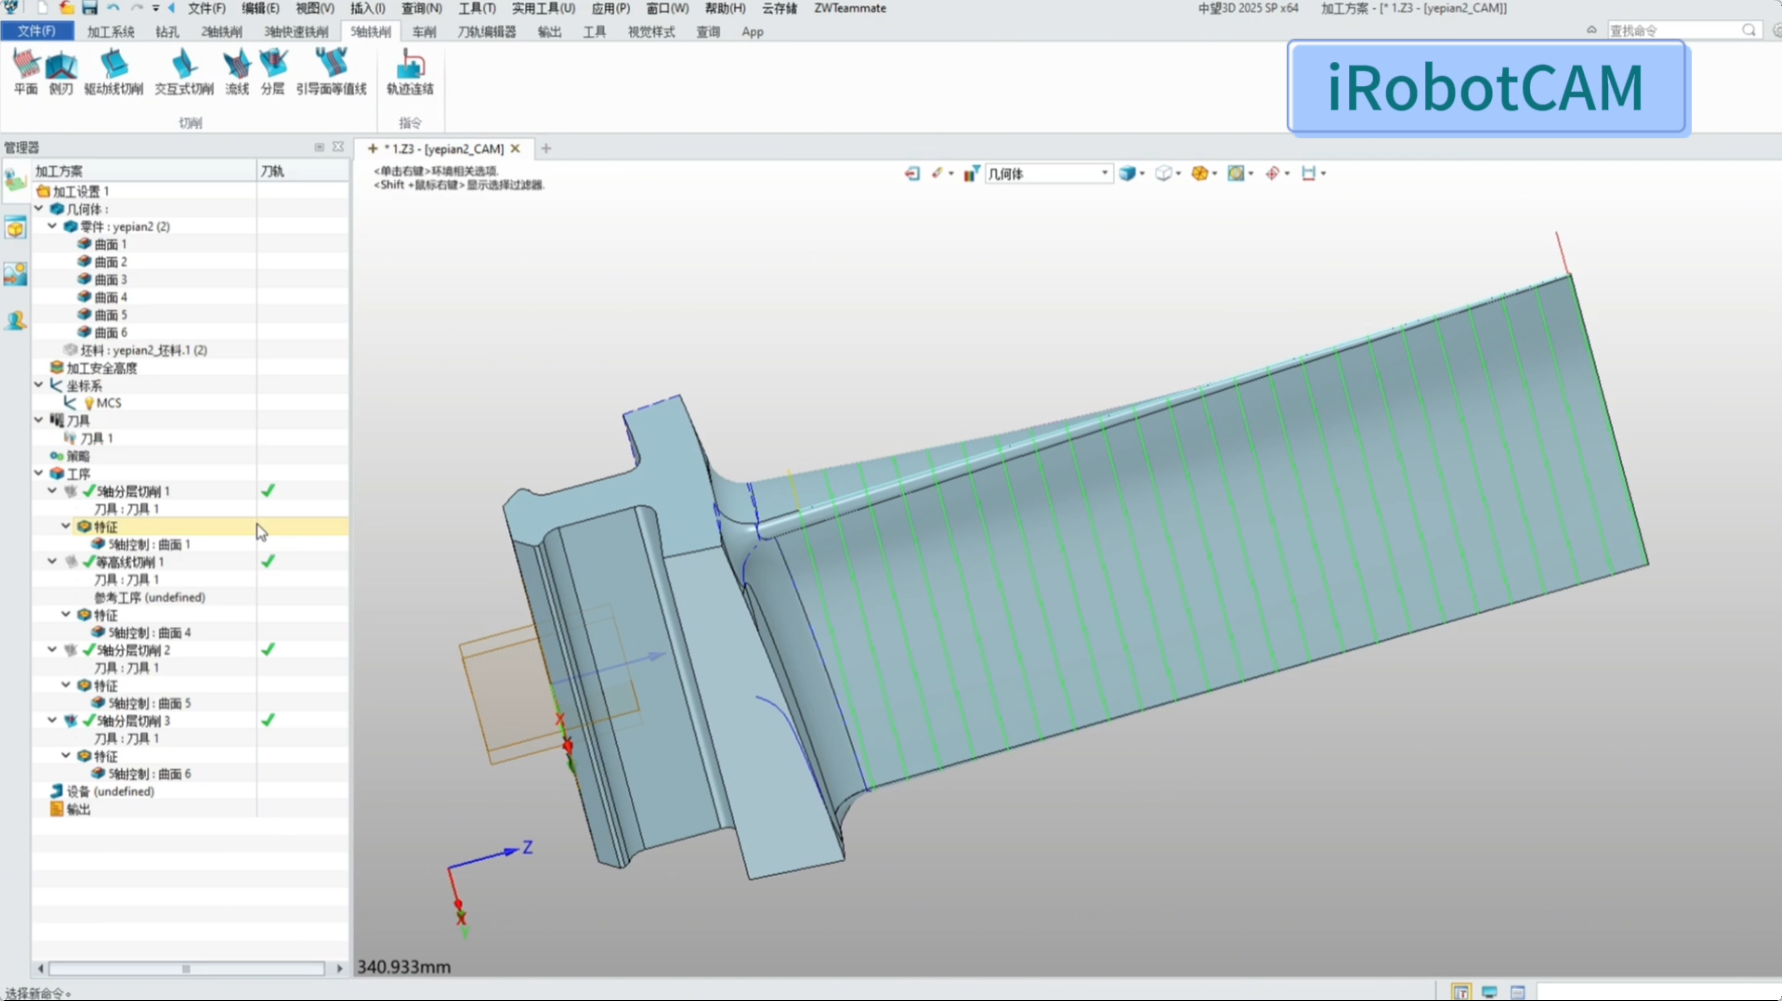Screen dimensions: 1782x1001
Task: Save the file using the floppy disk icon
Action: click(89, 8)
